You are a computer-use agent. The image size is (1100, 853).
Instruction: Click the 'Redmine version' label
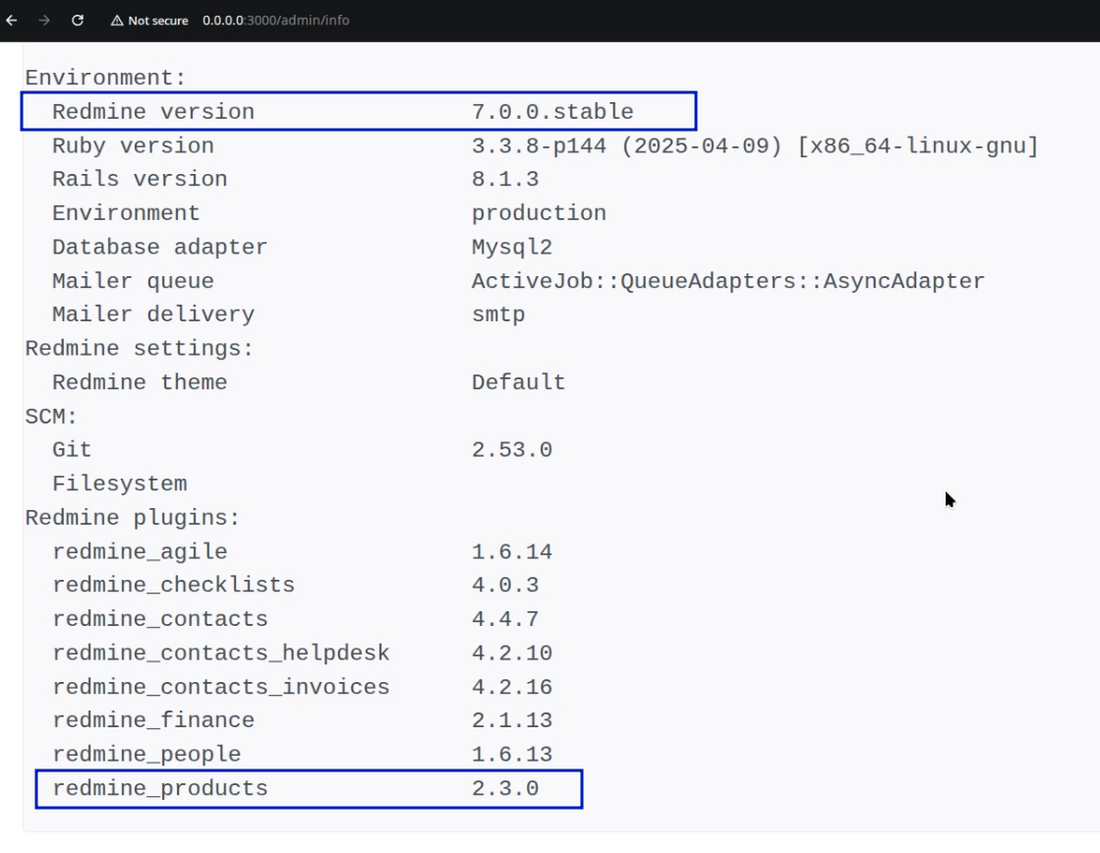pos(153,112)
